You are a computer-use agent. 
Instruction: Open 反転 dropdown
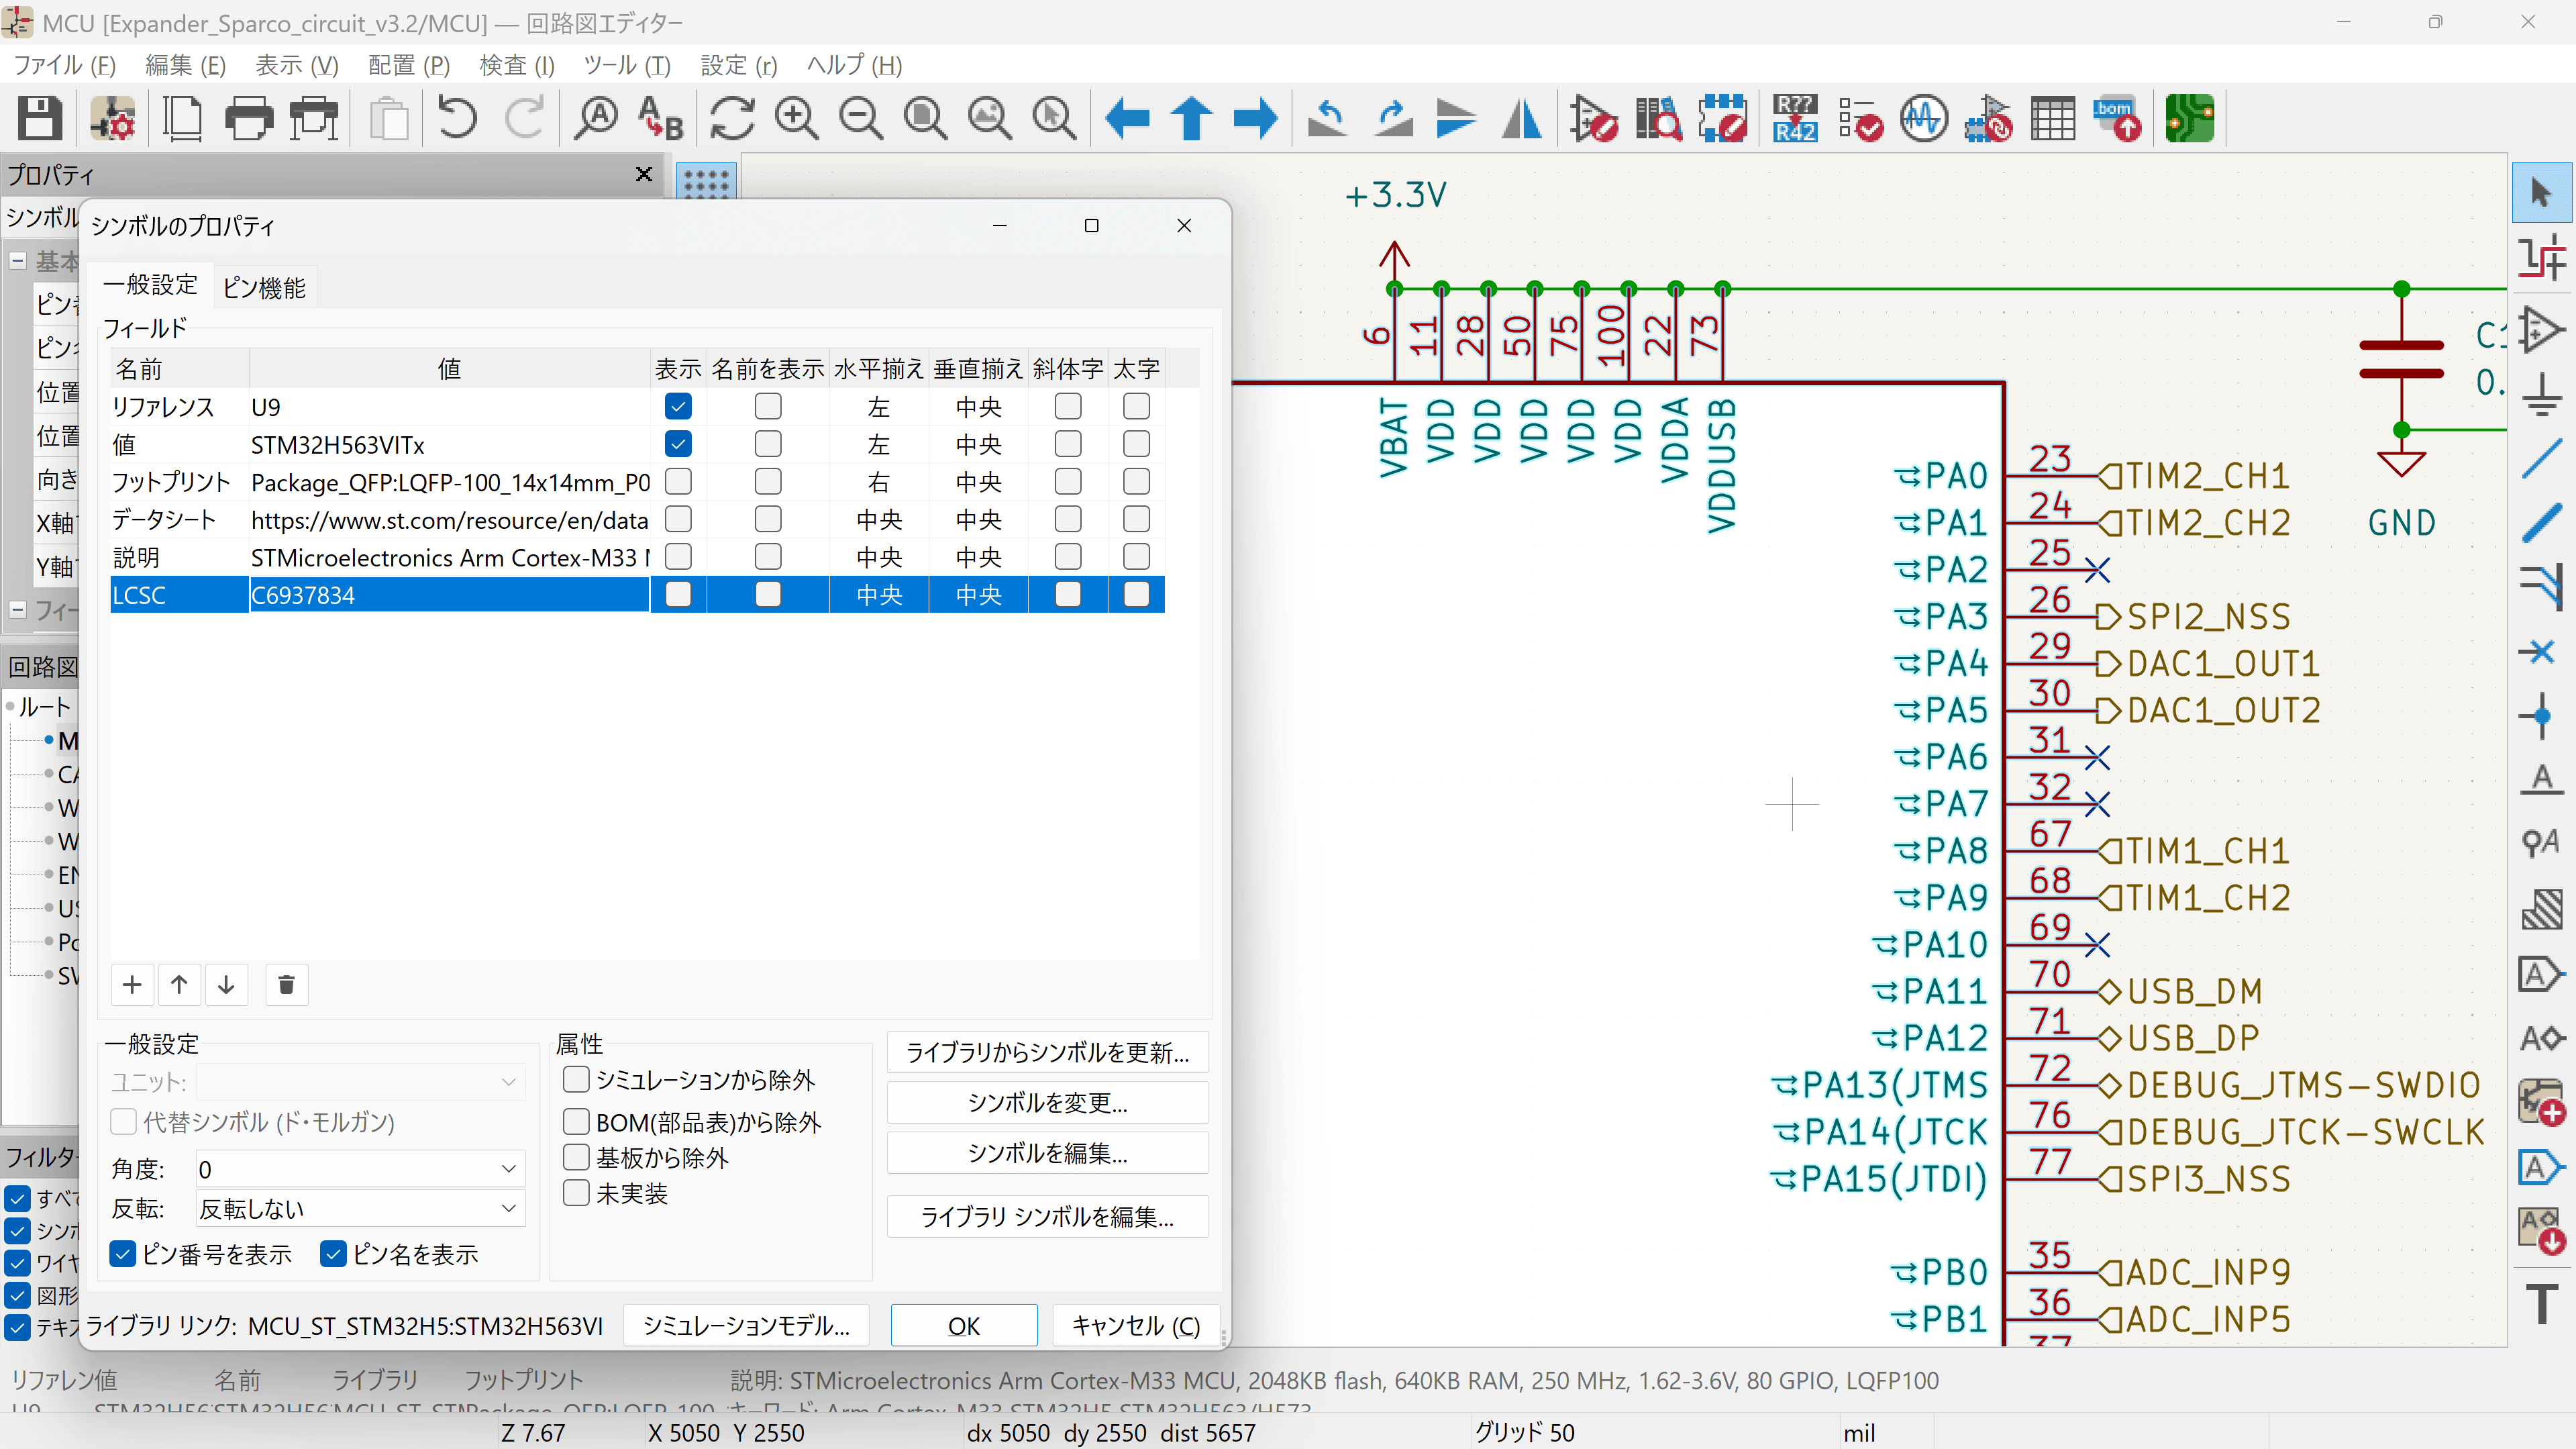[360, 1209]
